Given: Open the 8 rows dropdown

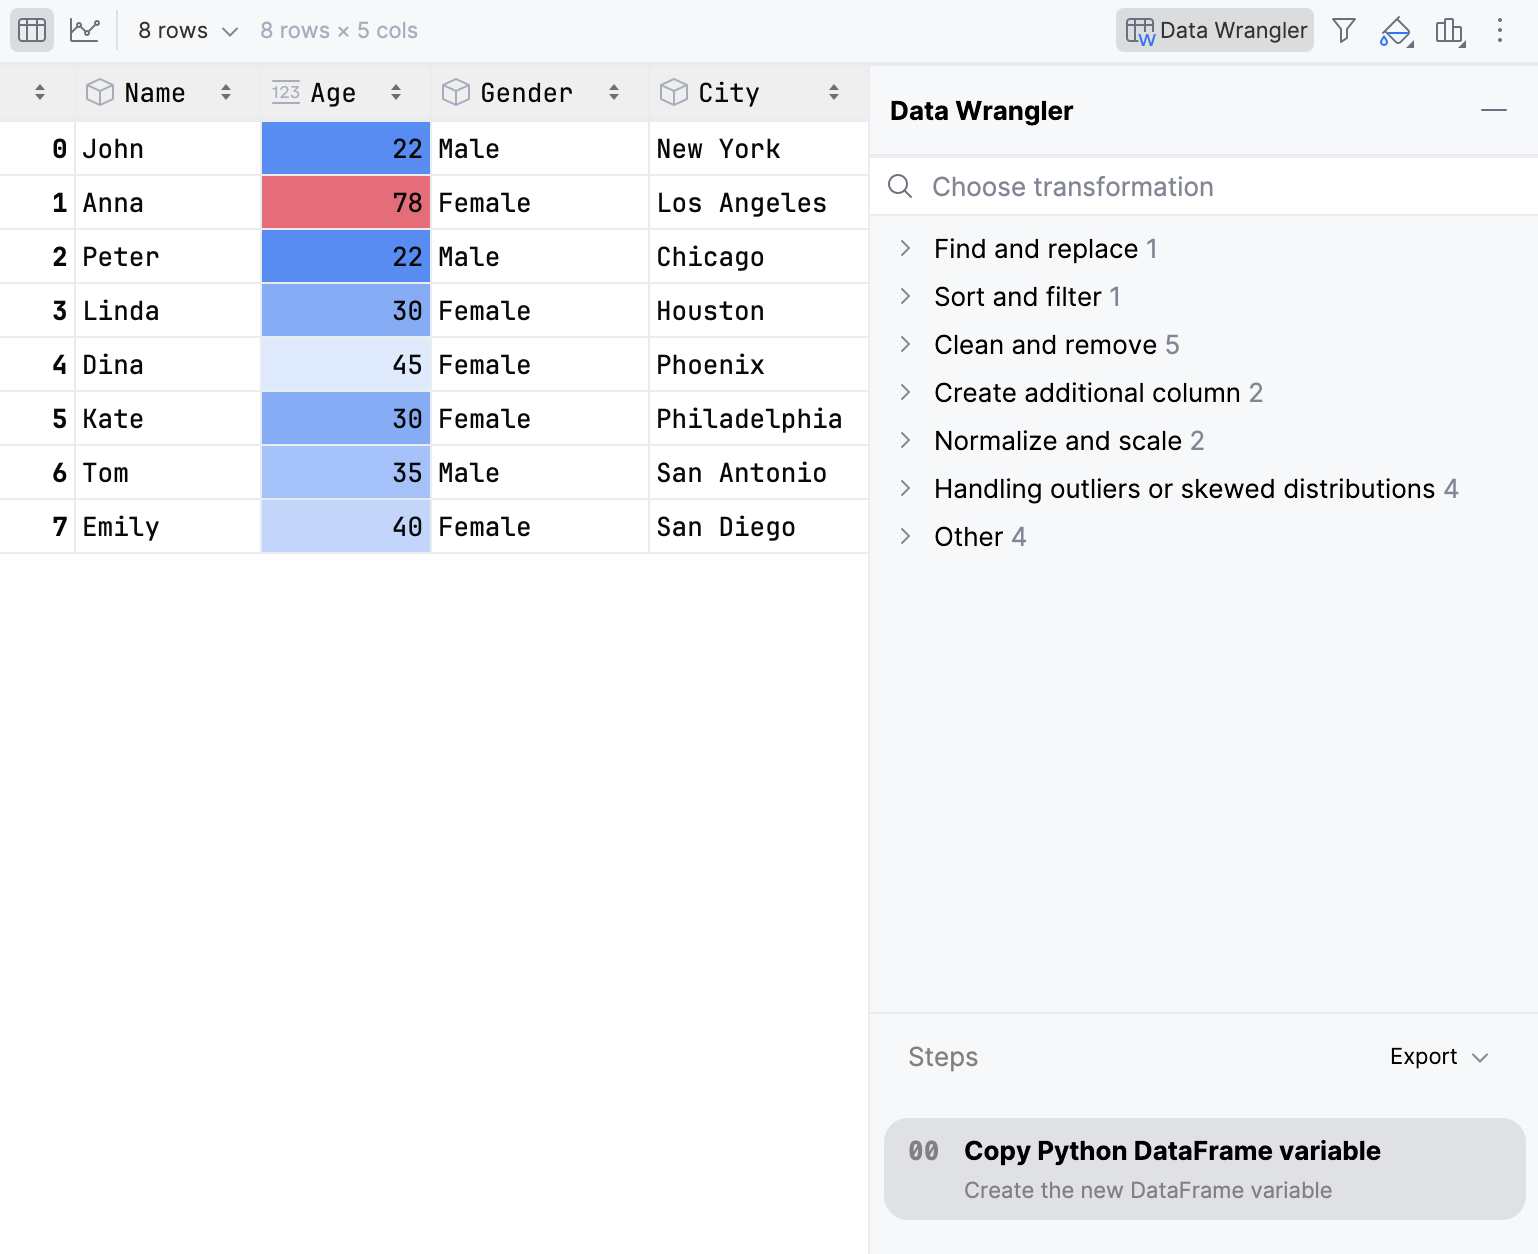Looking at the screenshot, I should [186, 29].
